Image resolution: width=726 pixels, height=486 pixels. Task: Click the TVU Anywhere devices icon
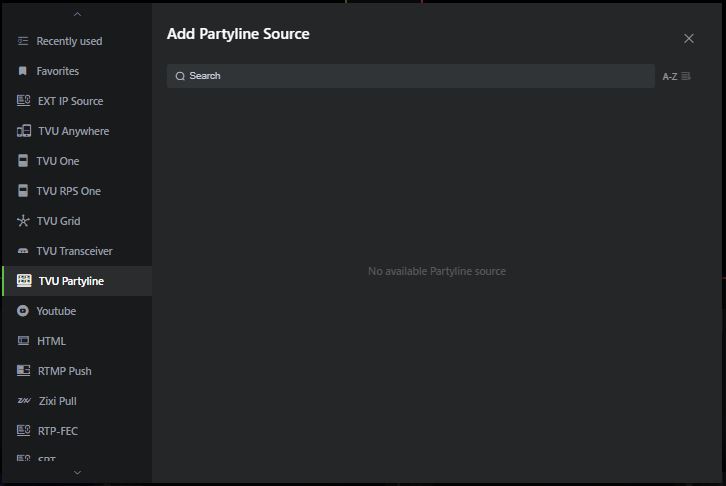[x=24, y=131]
